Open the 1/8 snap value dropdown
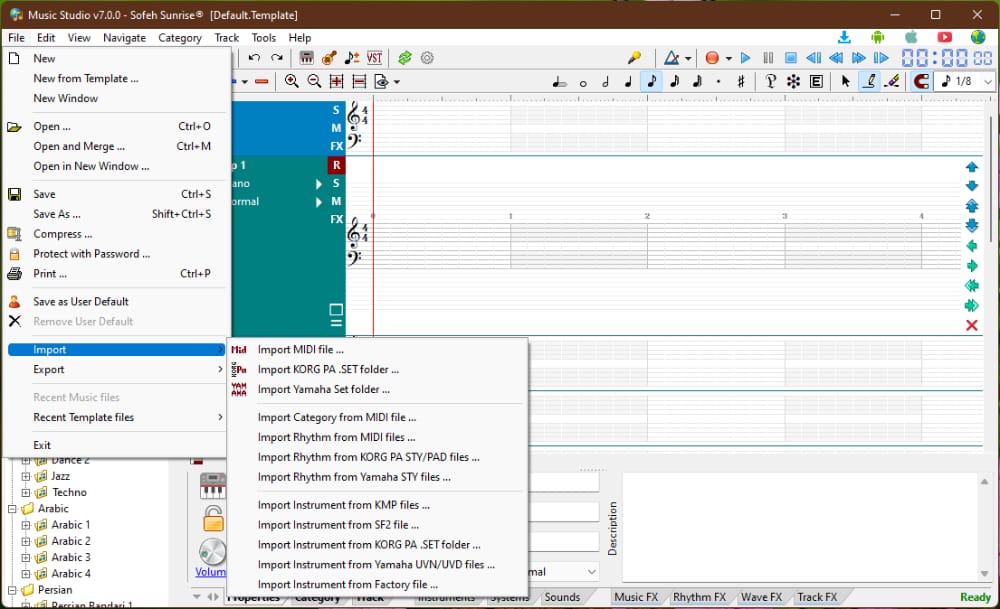 coord(988,82)
